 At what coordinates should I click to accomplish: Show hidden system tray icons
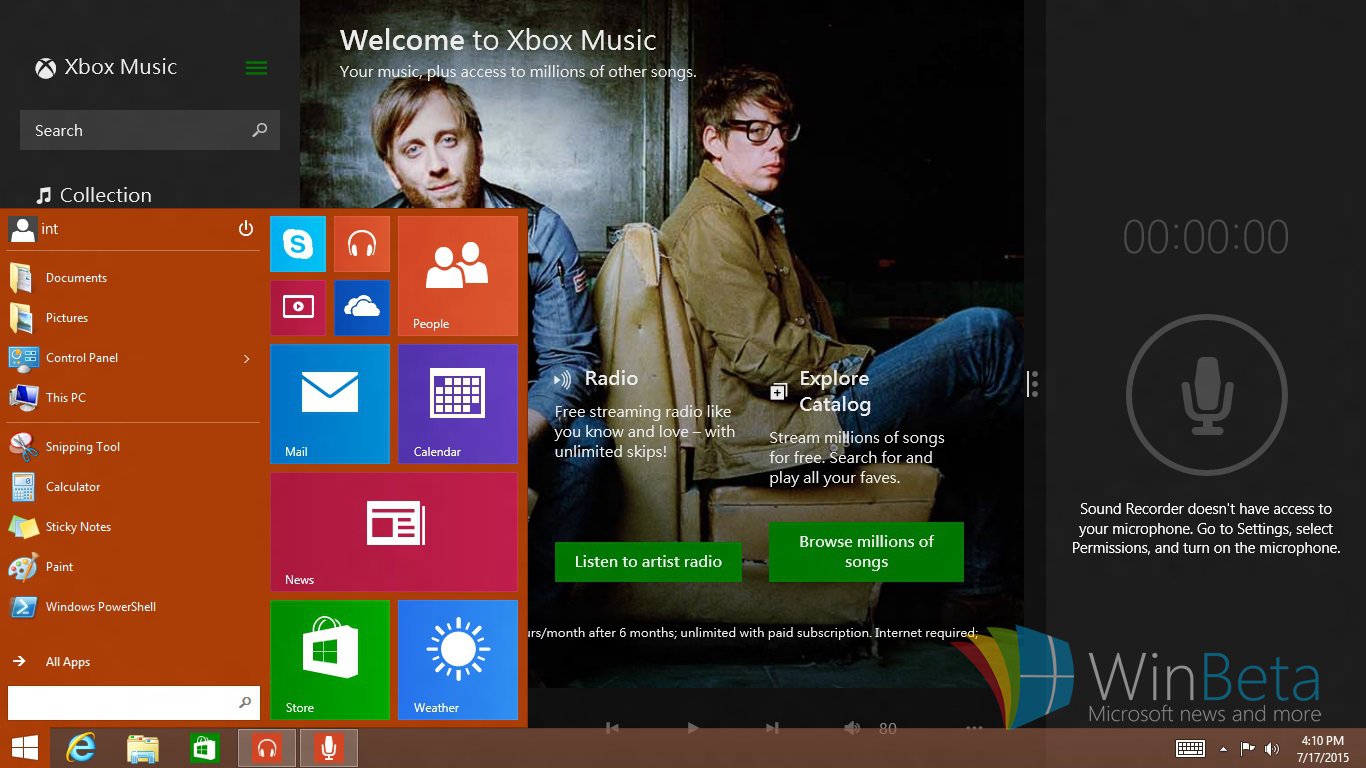(1223, 749)
